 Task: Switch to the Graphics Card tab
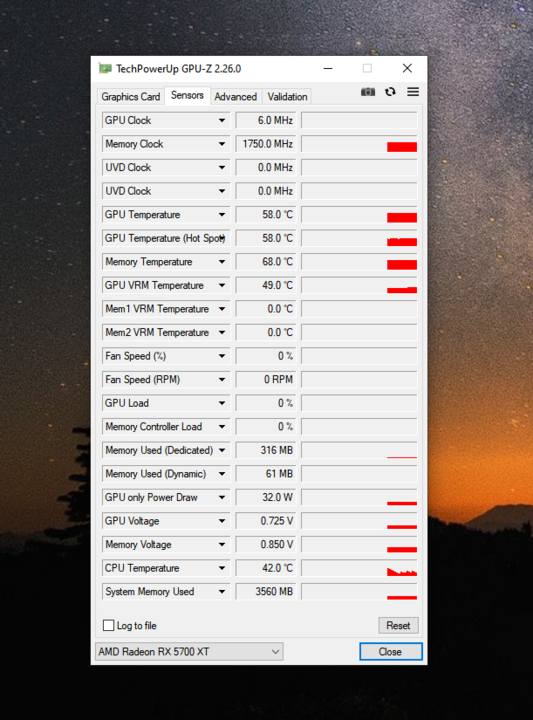click(x=130, y=96)
